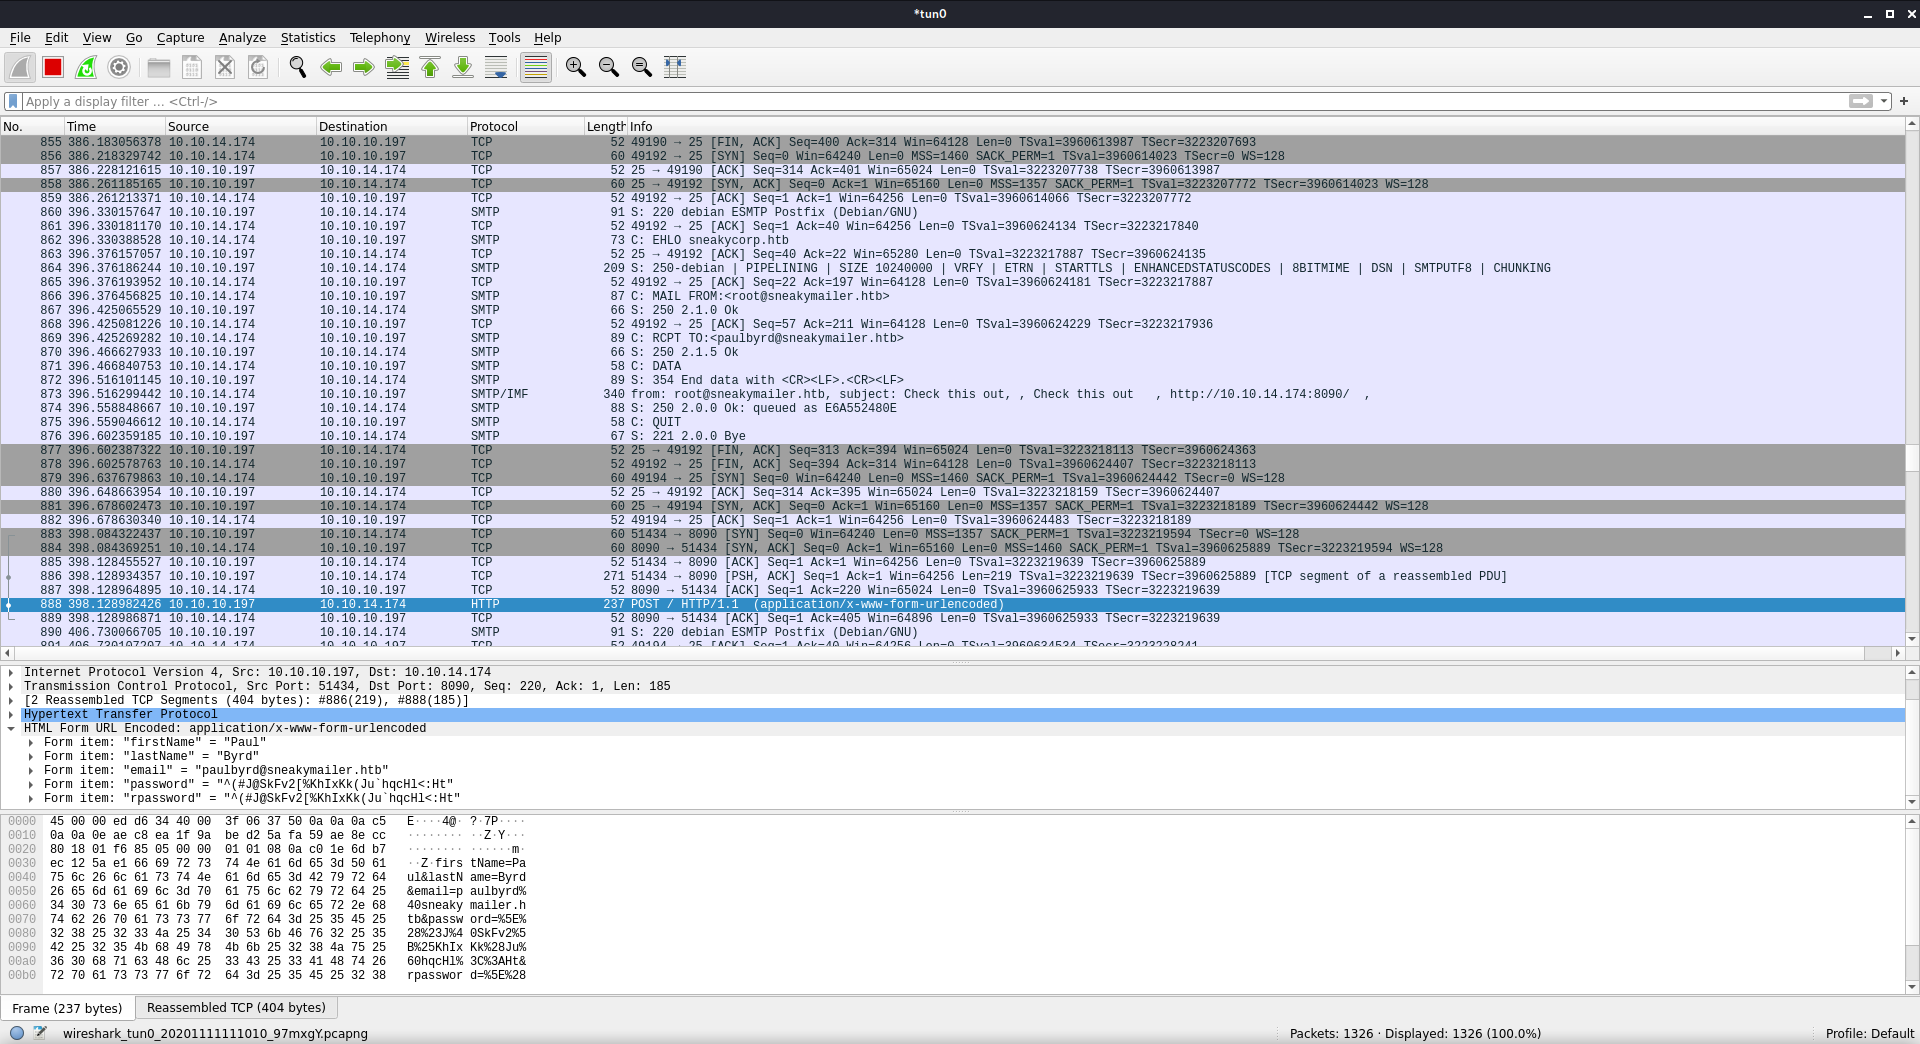Screen dimensions: 1920x1044
Task: Sort packets by Protocol column header
Action: (x=494, y=126)
